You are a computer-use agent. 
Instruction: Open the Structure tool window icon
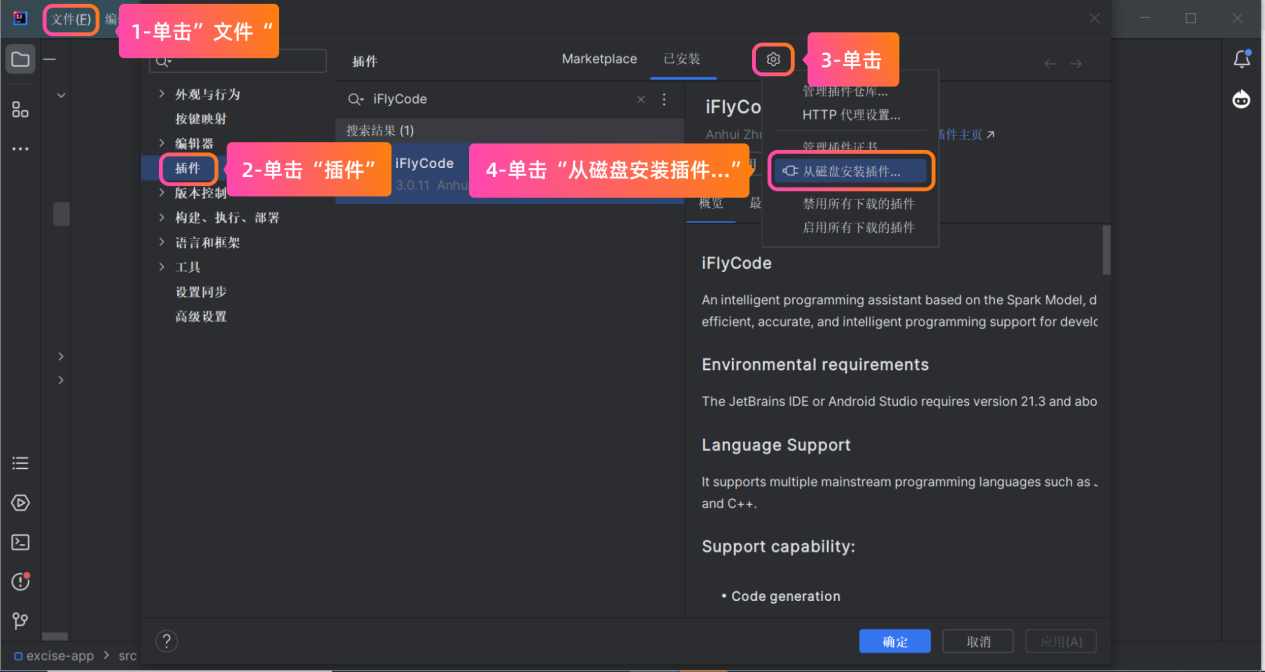[20, 109]
